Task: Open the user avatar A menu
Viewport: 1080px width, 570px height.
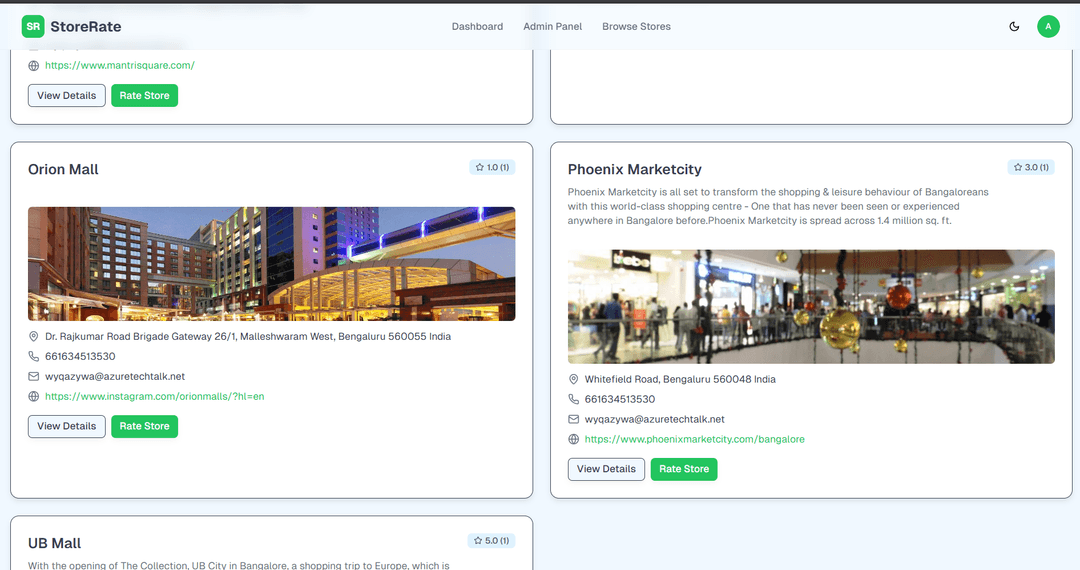Action: [x=1048, y=26]
